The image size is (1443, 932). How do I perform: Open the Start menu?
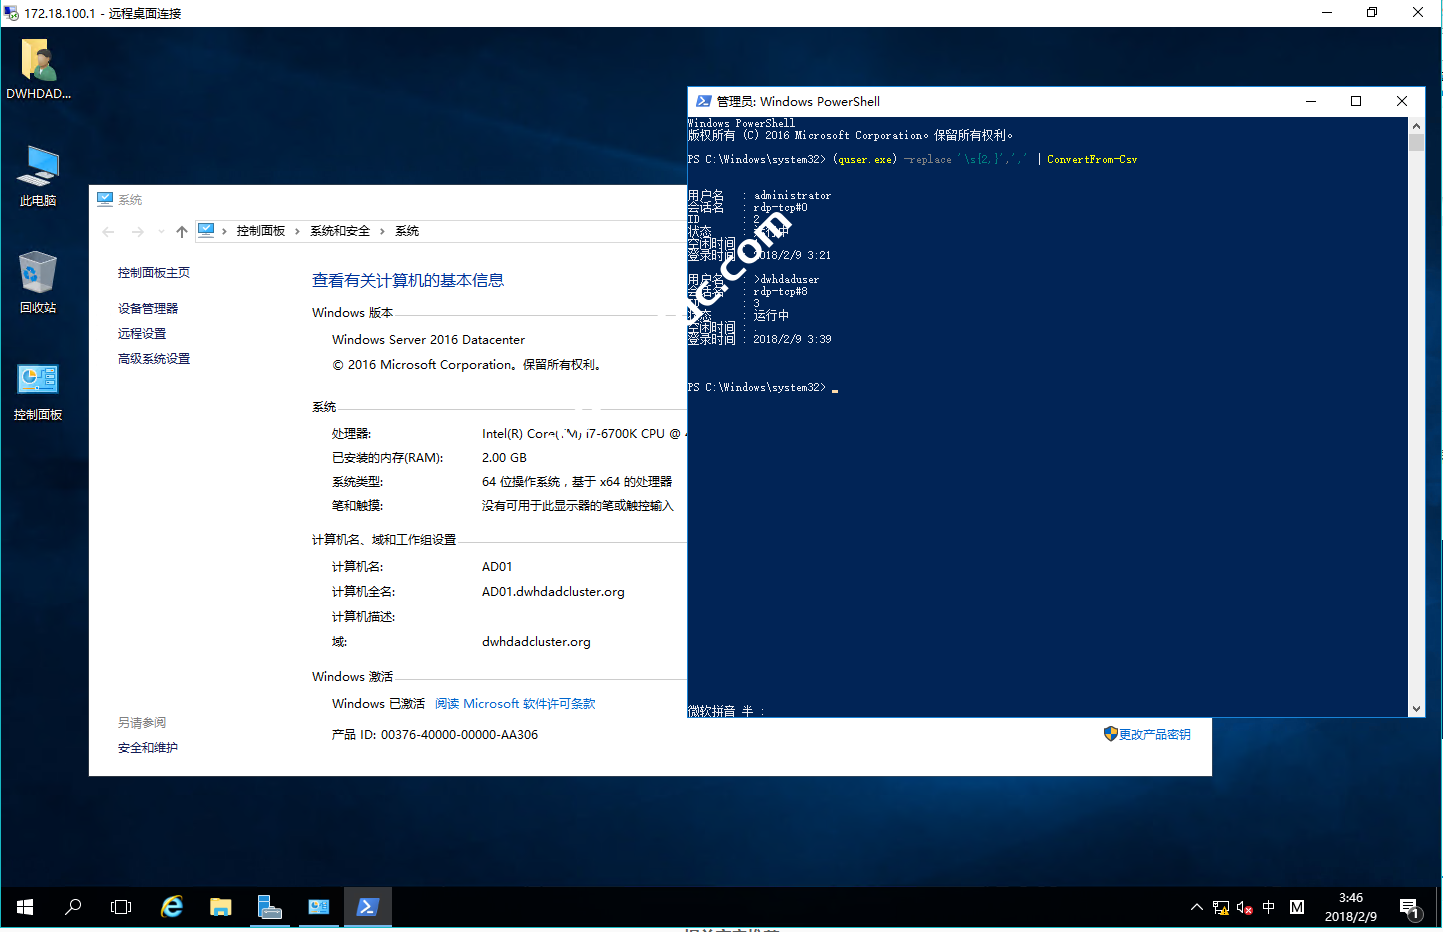pyautogui.click(x=25, y=907)
